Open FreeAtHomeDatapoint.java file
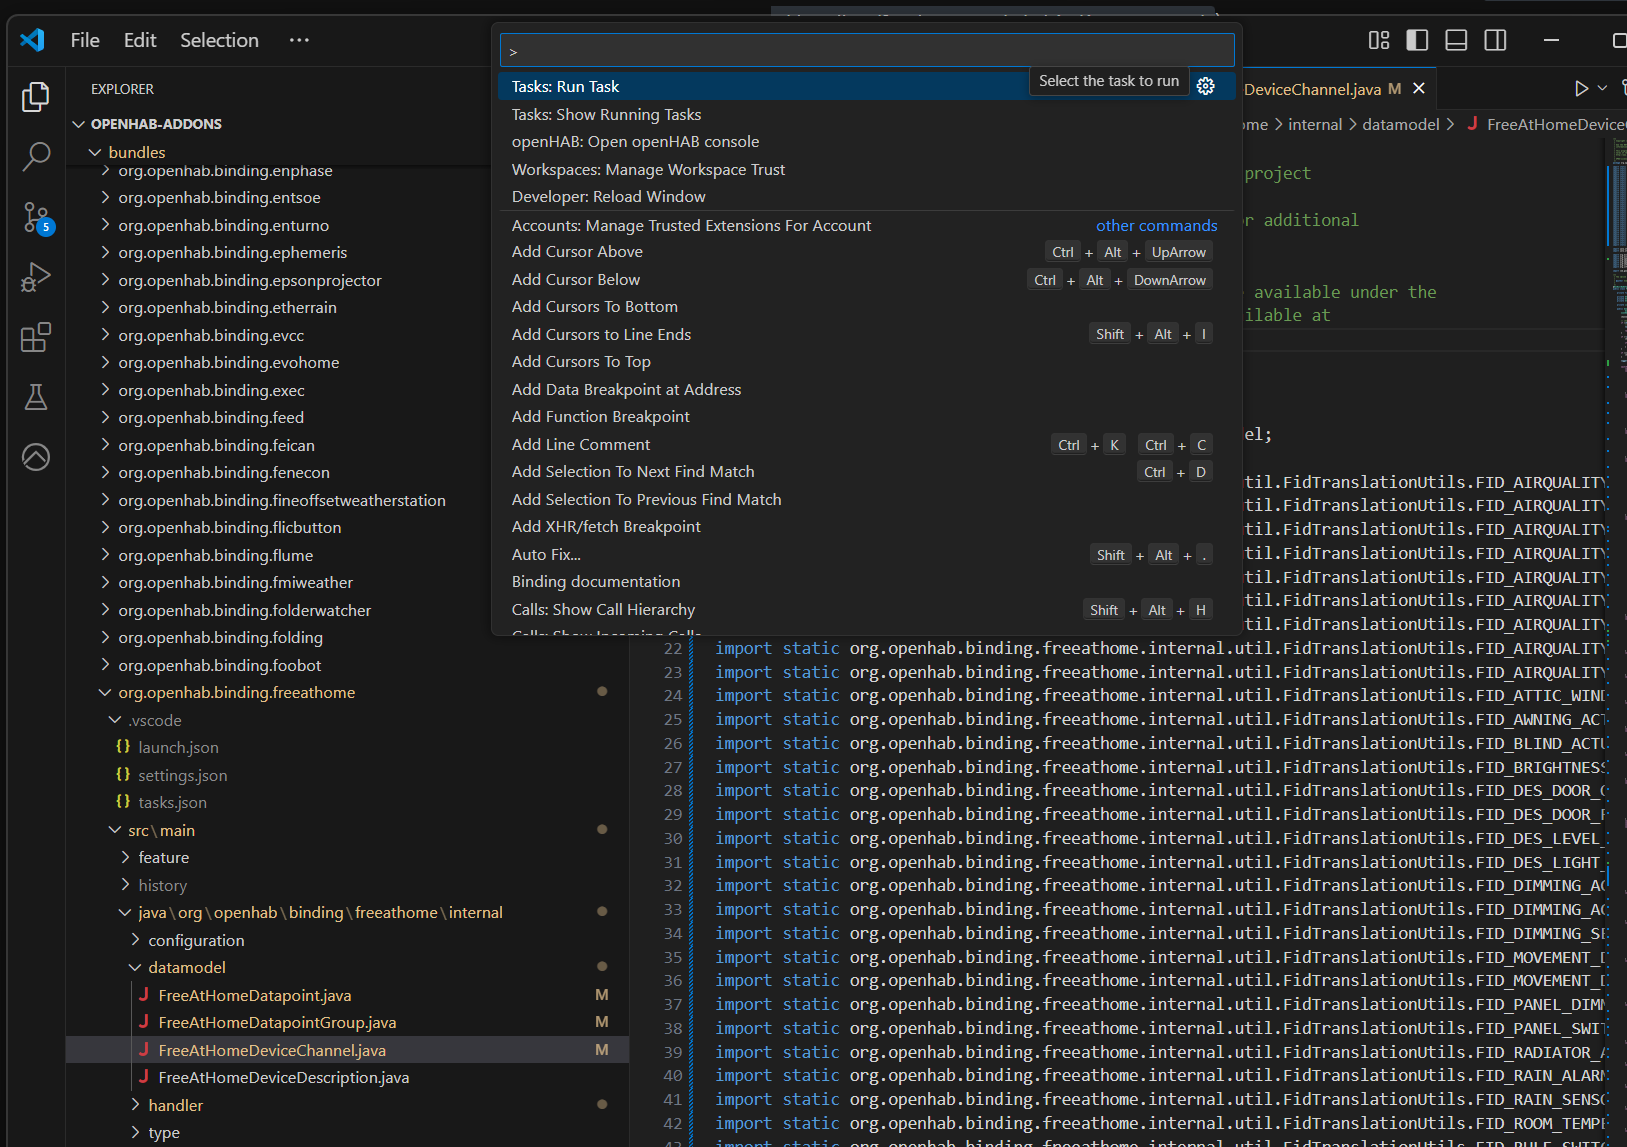This screenshot has height=1147, width=1627. pyautogui.click(x=254, y=995)
